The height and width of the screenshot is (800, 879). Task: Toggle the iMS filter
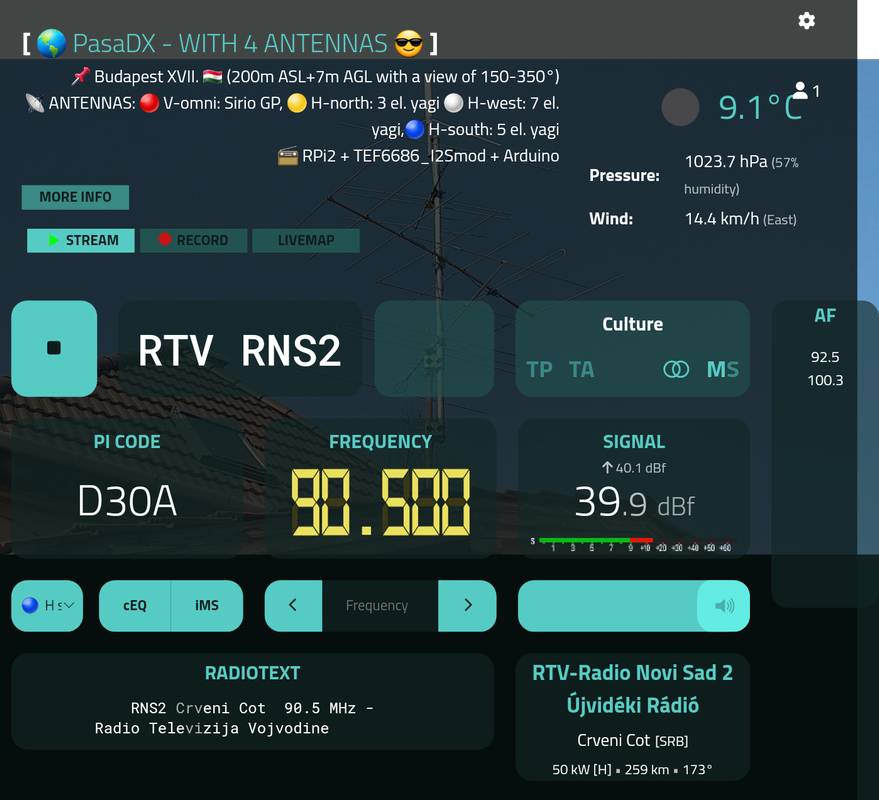tap(207, 605)
